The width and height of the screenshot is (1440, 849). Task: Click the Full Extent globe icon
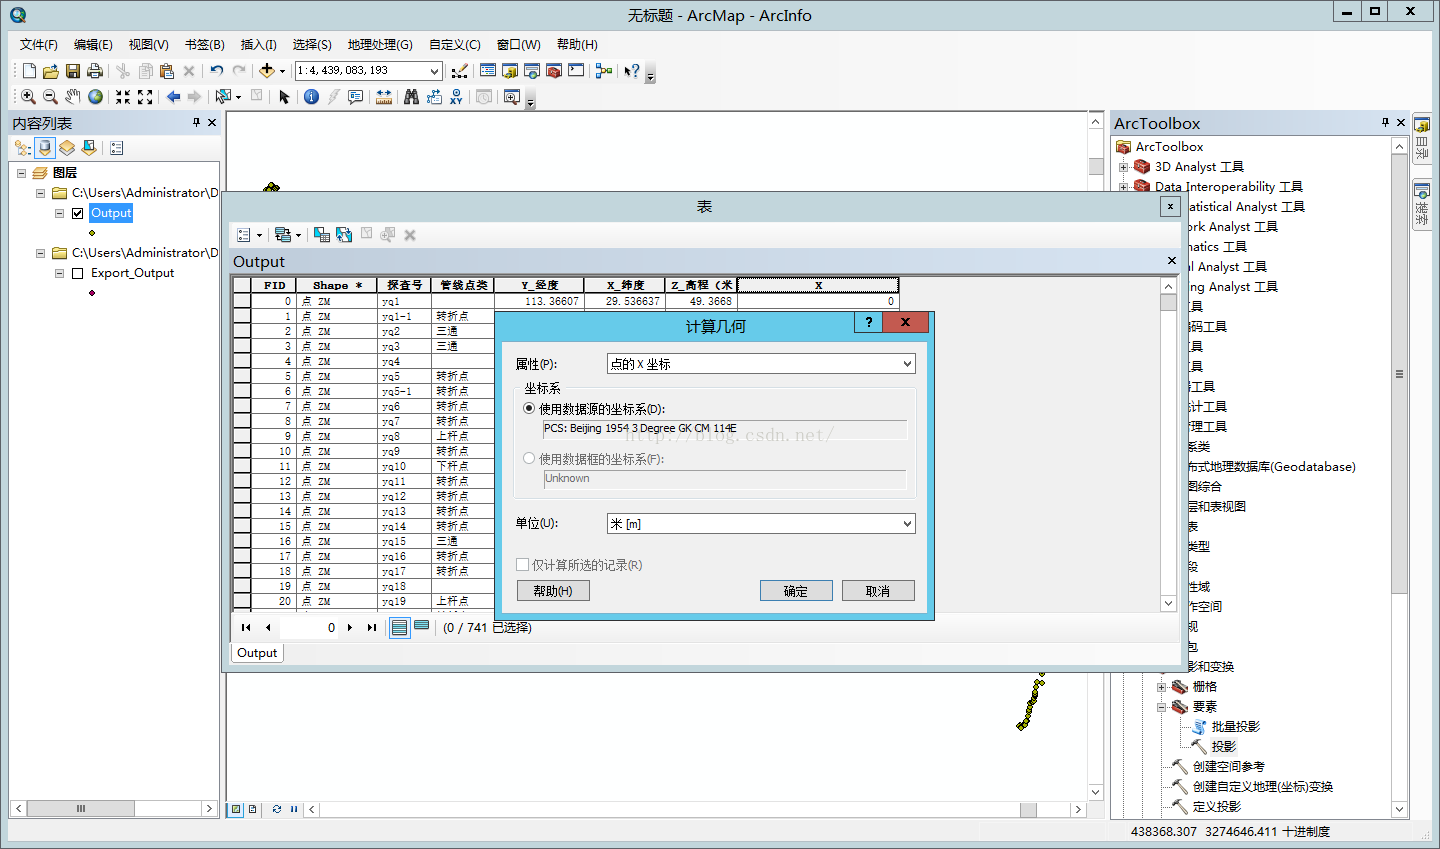coord(95,97)
